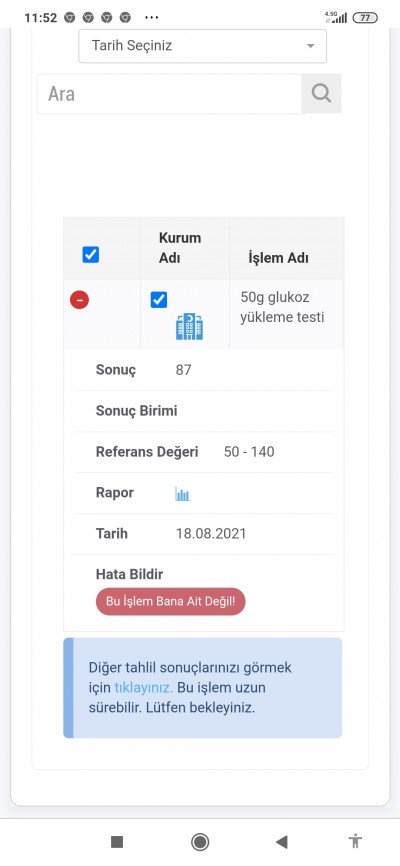Toggle the select-all checkbox in table header

[x=91, y=255]
